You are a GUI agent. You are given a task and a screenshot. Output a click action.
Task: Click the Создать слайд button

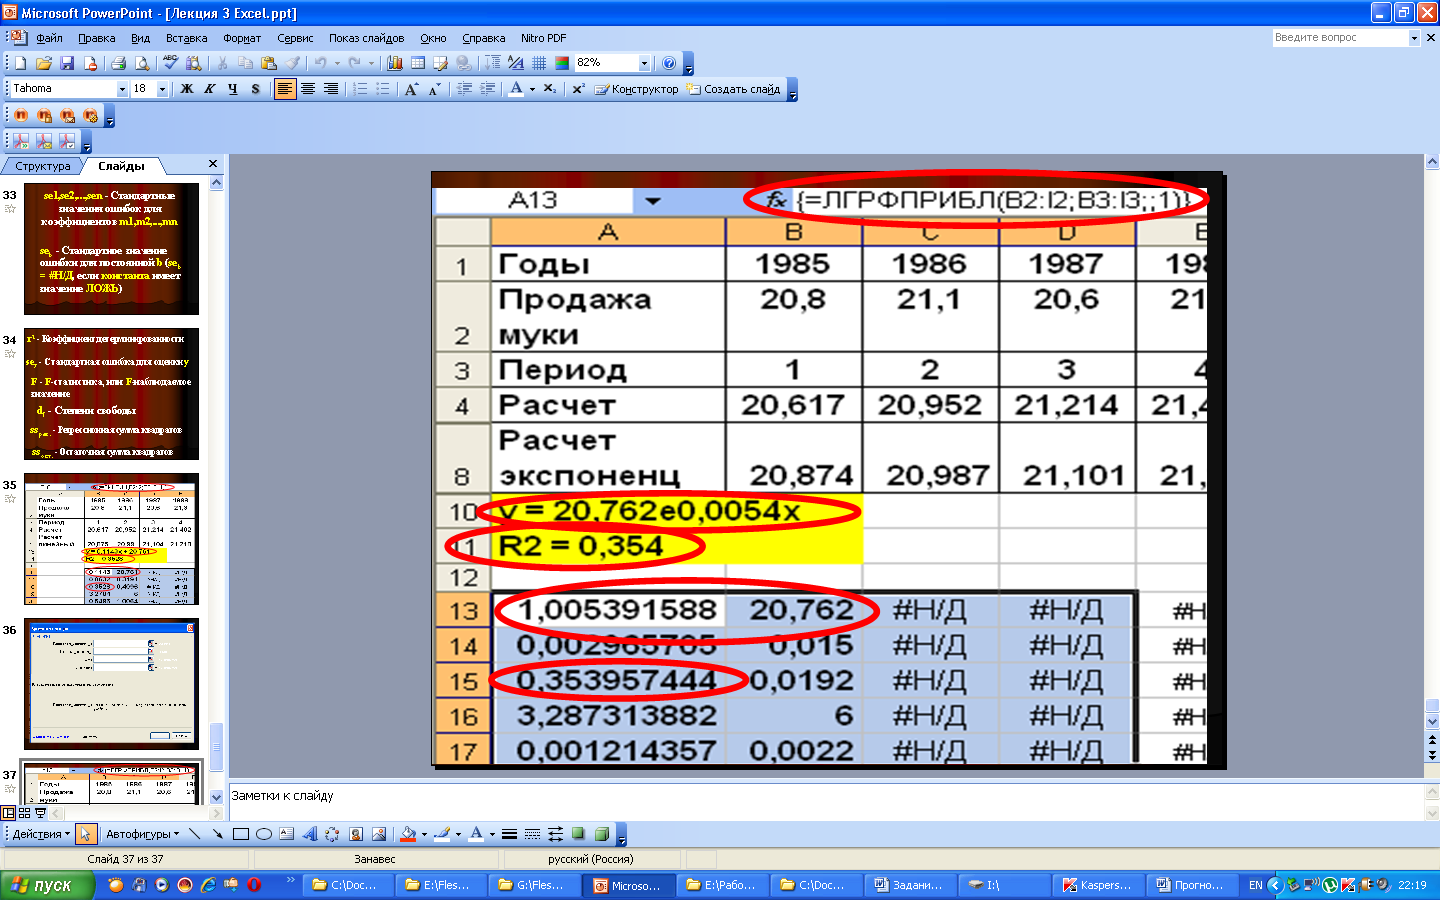(x=733, y=89)
